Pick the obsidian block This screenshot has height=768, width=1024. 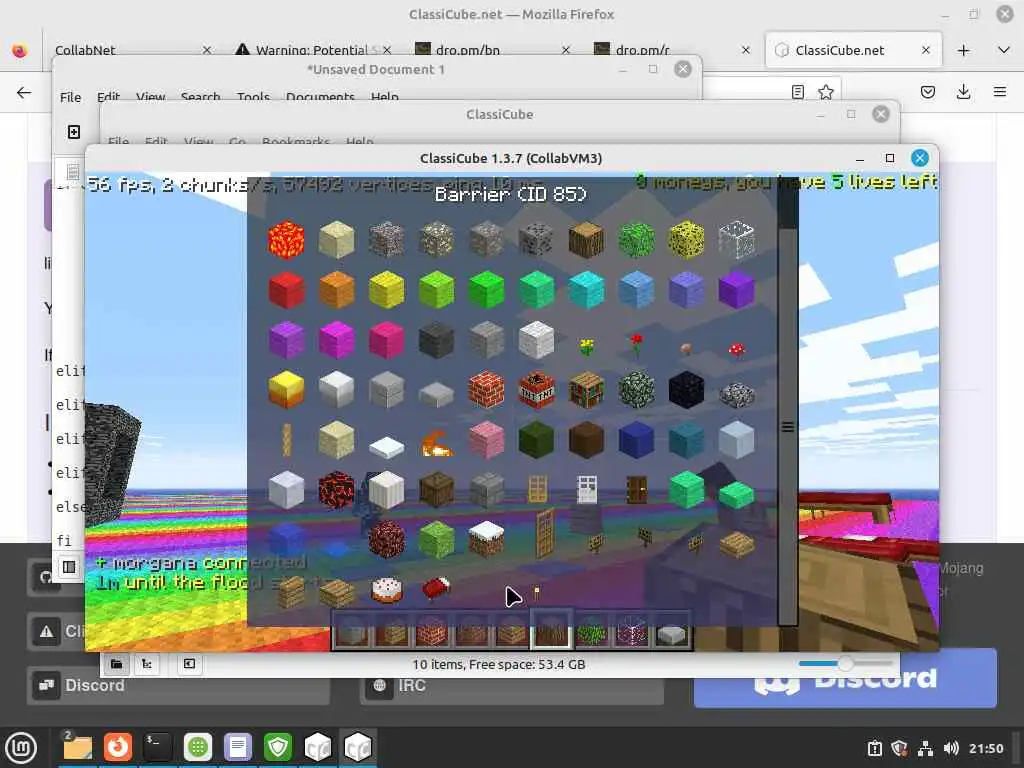pos(686,390)
